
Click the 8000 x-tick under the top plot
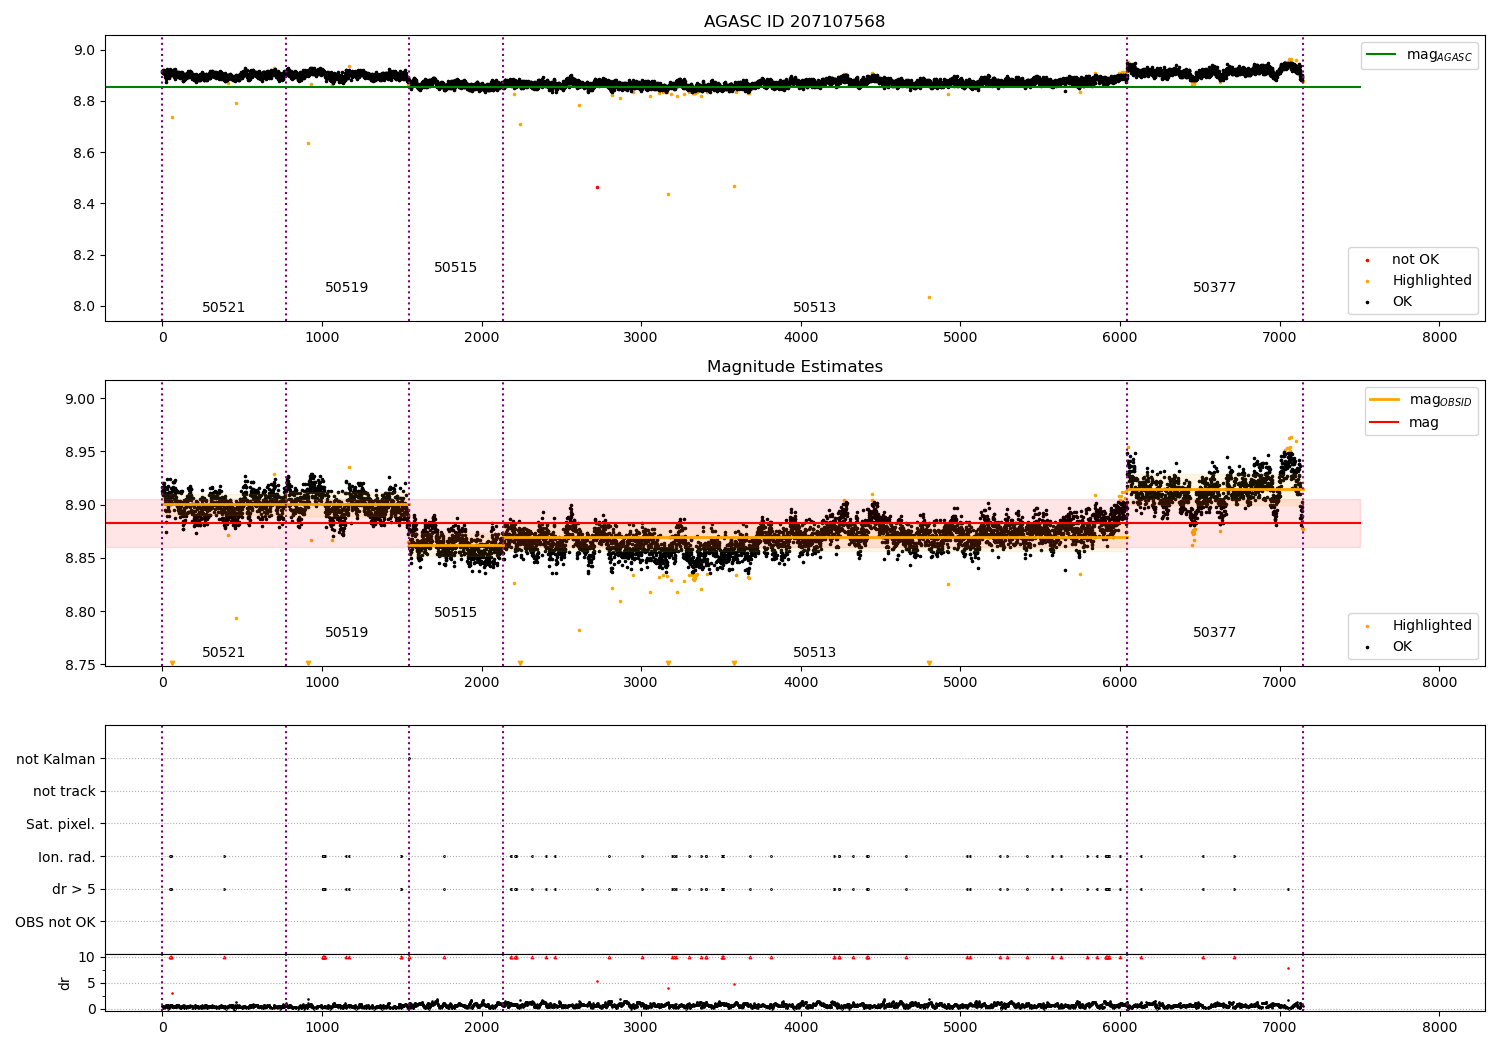[x=1439, y=338]
